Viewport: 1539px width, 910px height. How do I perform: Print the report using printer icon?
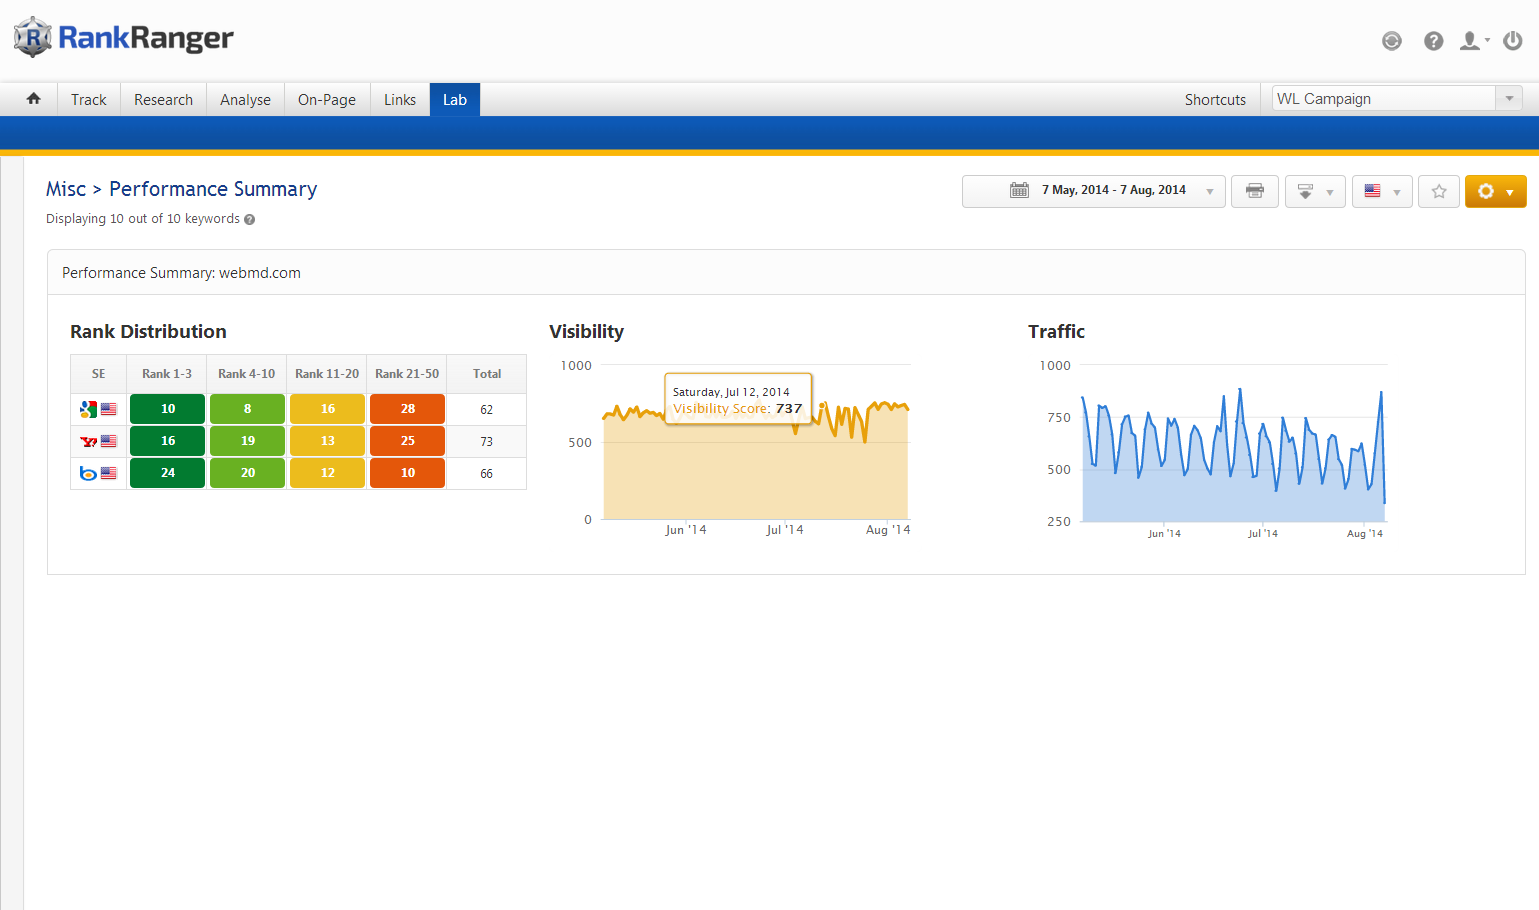pyautogui.click(x=1254, y=191)
